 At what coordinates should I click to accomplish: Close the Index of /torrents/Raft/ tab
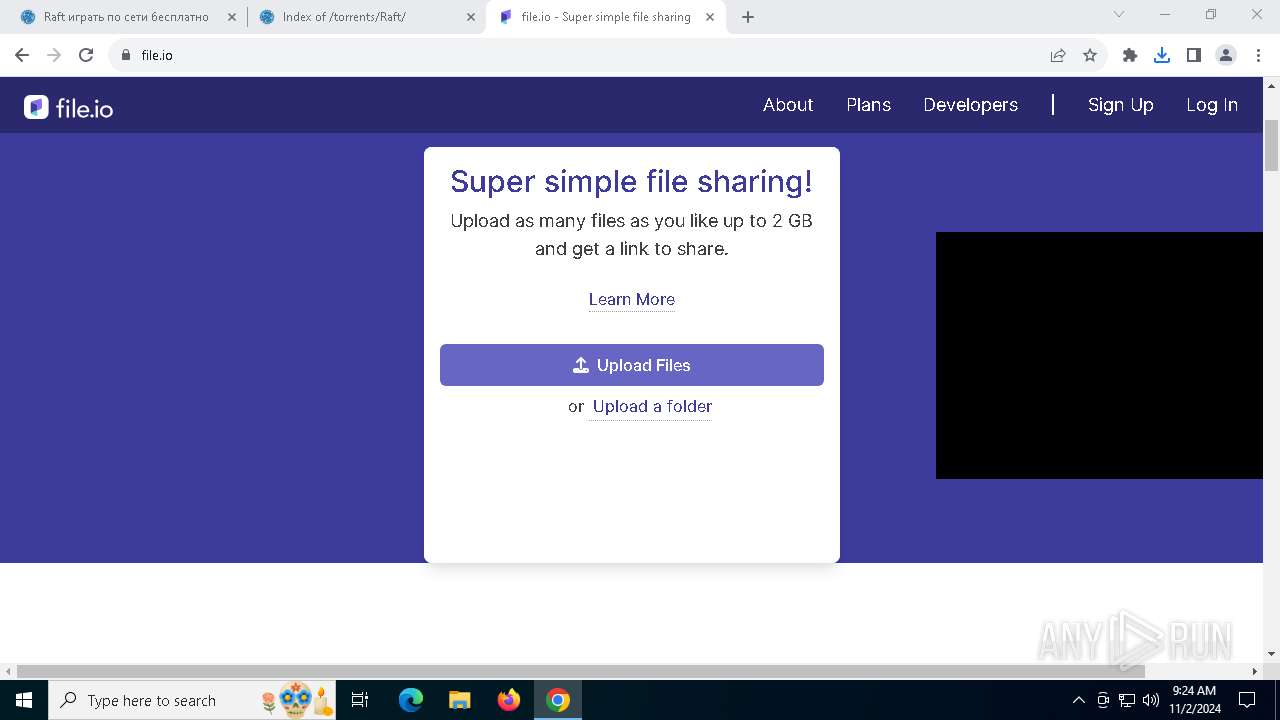coord(471,17)
